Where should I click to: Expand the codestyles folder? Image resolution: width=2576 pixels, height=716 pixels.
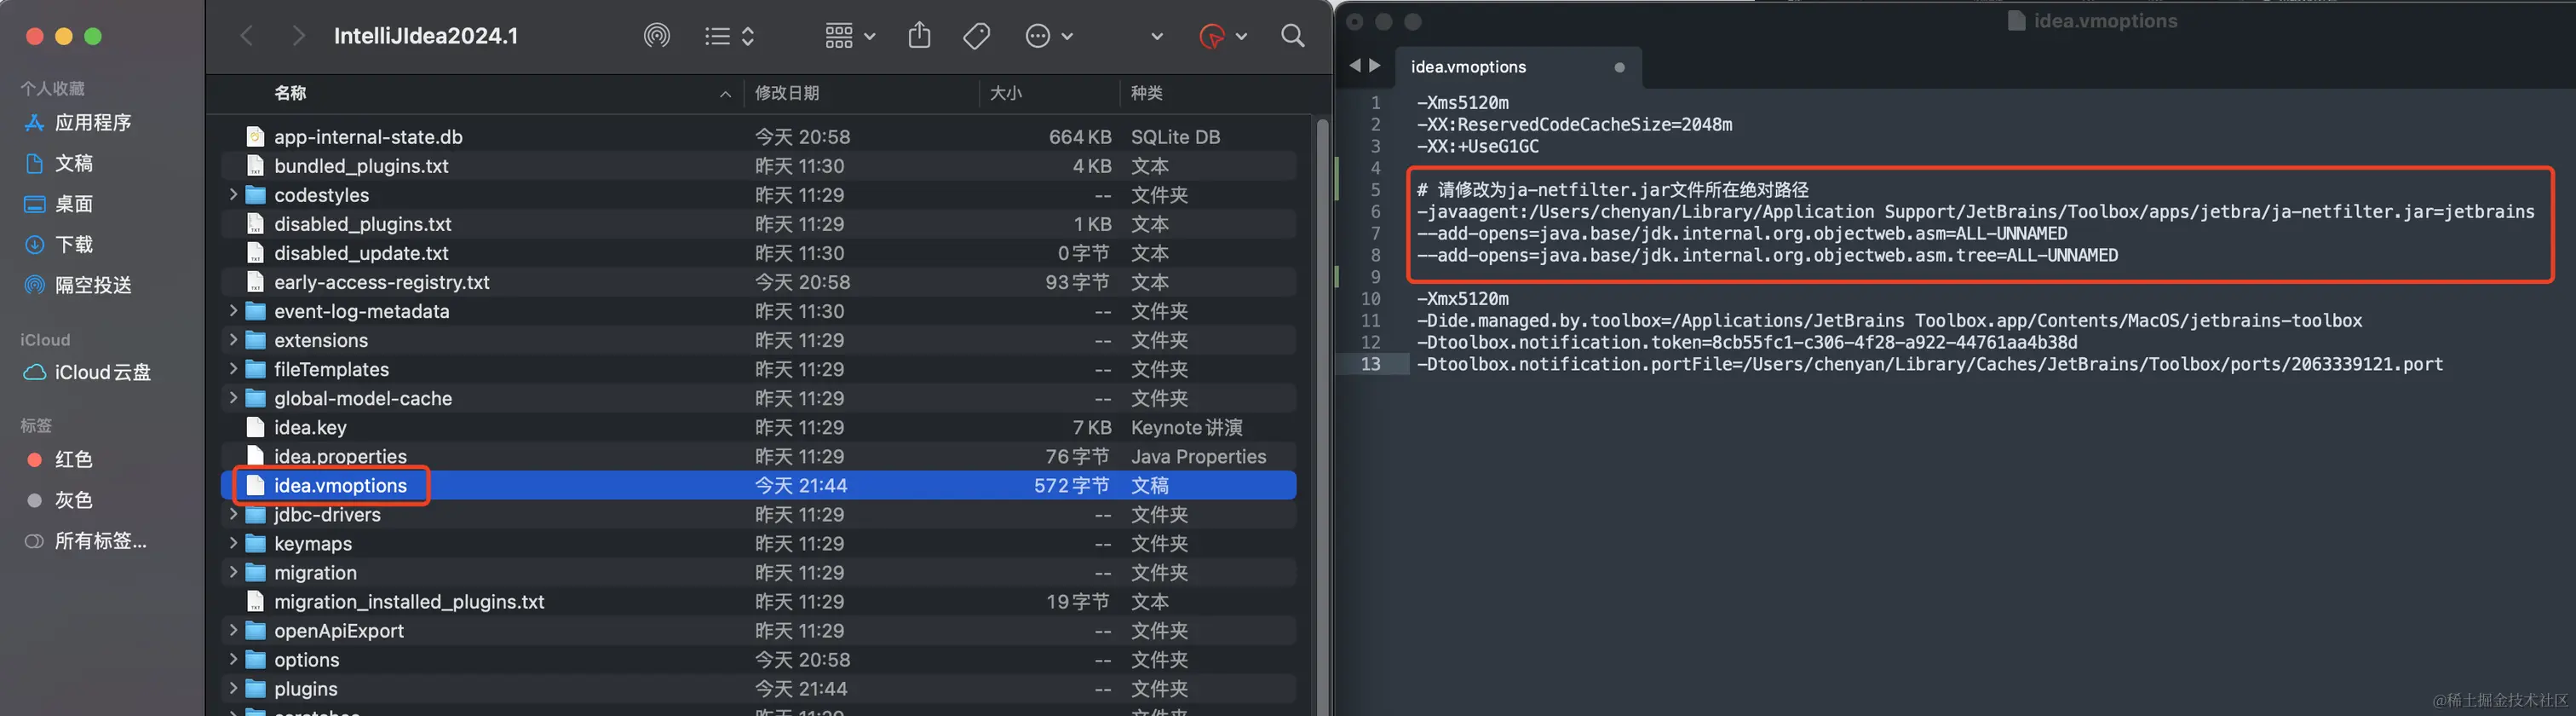click(x=233, y=195)
